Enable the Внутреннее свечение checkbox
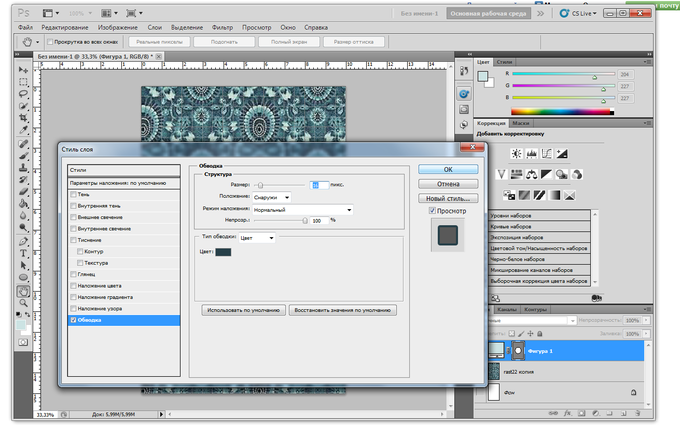 [73, 229]
